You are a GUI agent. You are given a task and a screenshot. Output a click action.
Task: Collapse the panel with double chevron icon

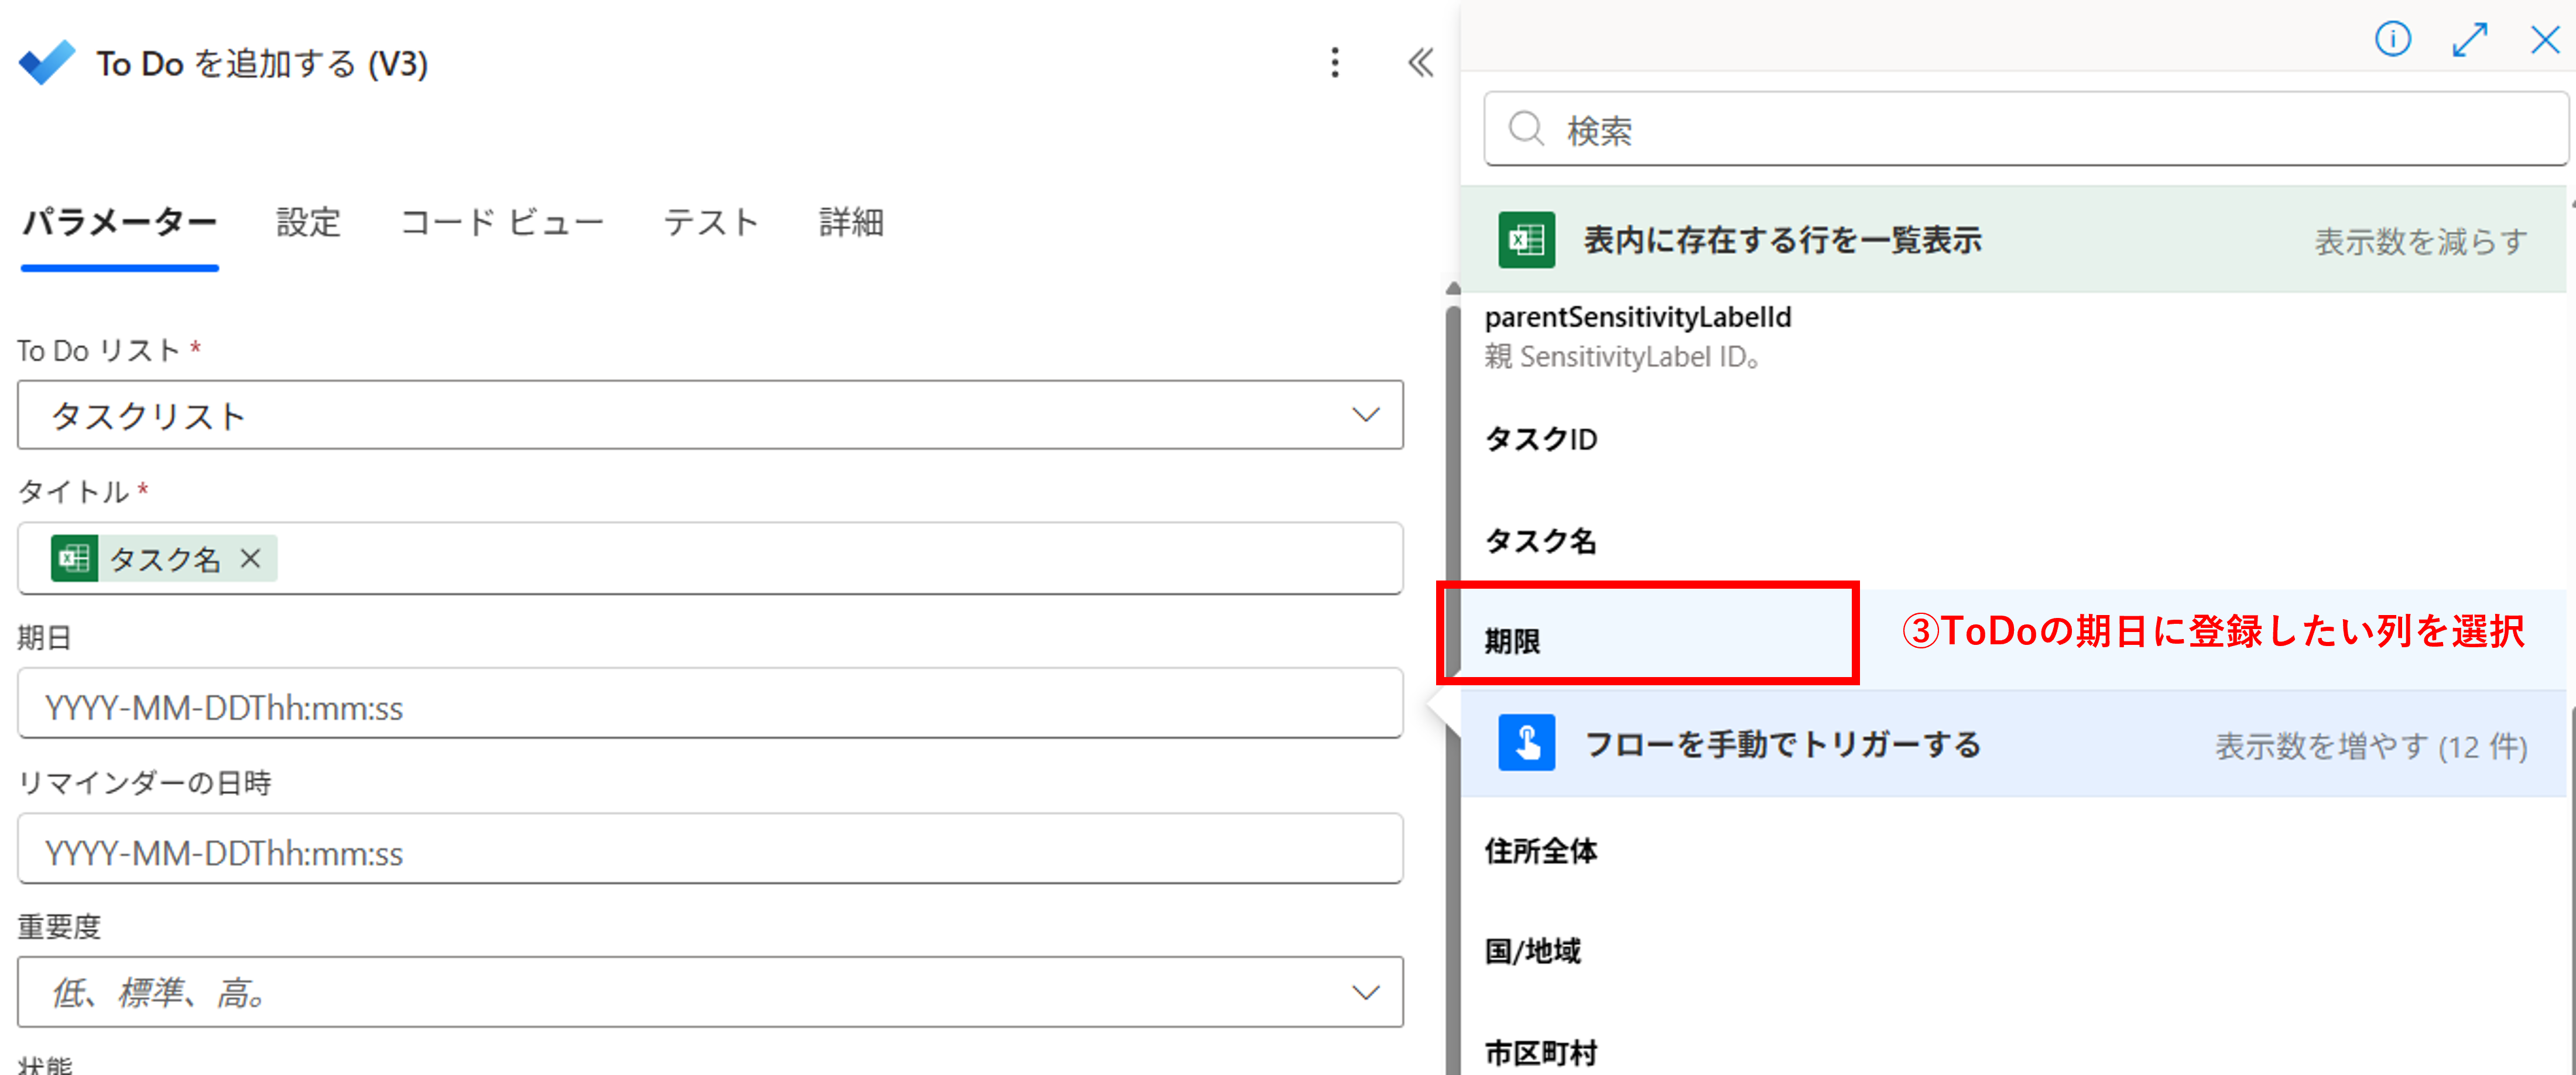click(1420, 63)
